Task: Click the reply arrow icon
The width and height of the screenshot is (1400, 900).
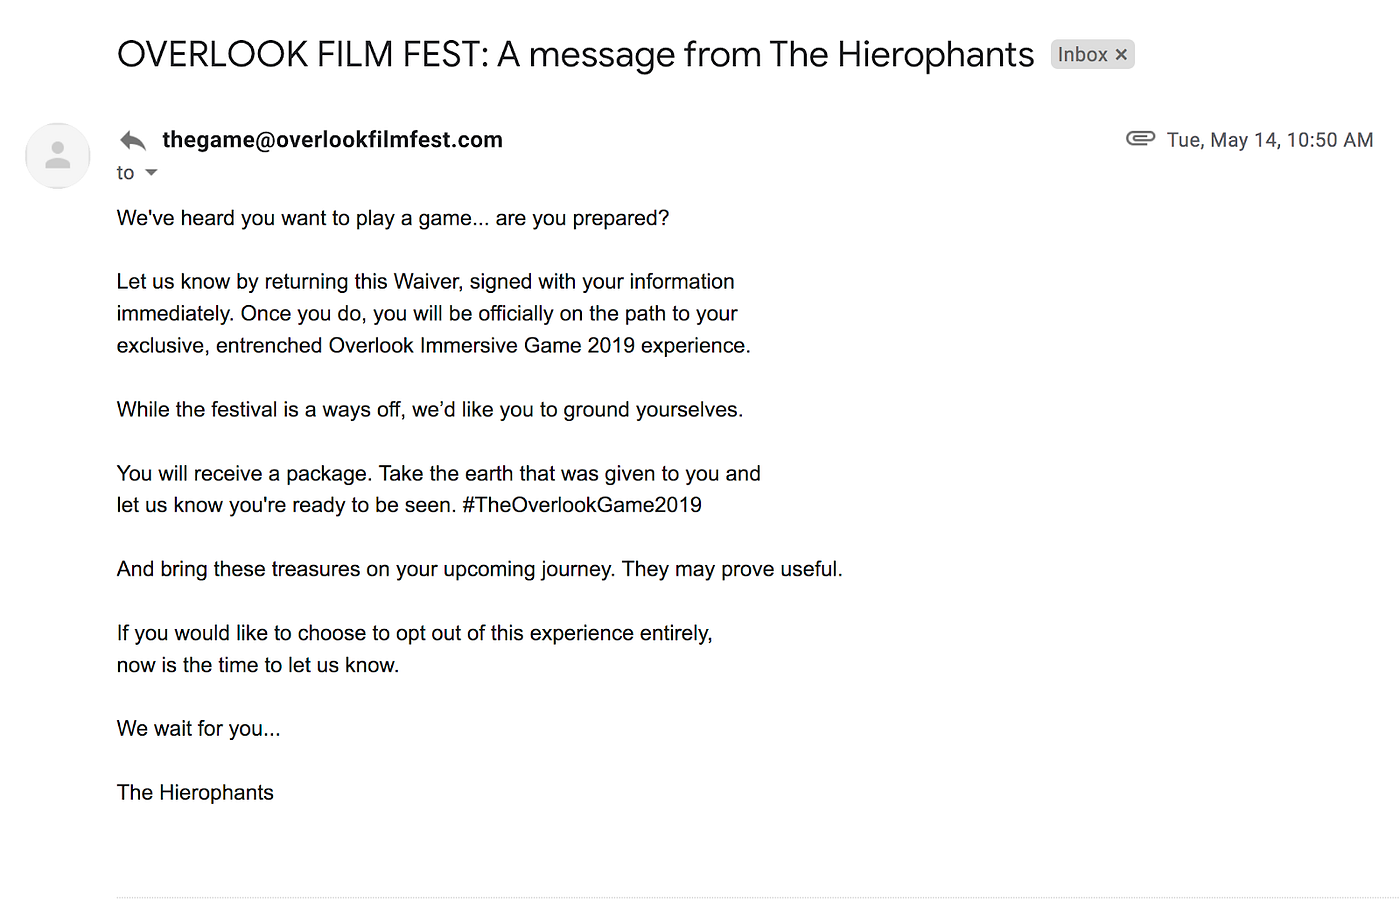Action: (x=133, y=140)
